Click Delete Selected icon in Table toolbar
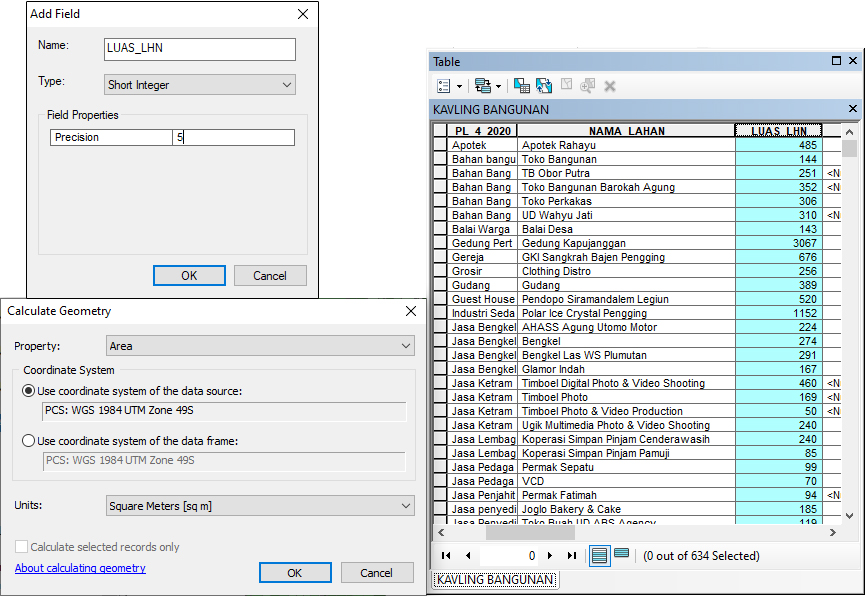The image size is (865, 596). 610,86
